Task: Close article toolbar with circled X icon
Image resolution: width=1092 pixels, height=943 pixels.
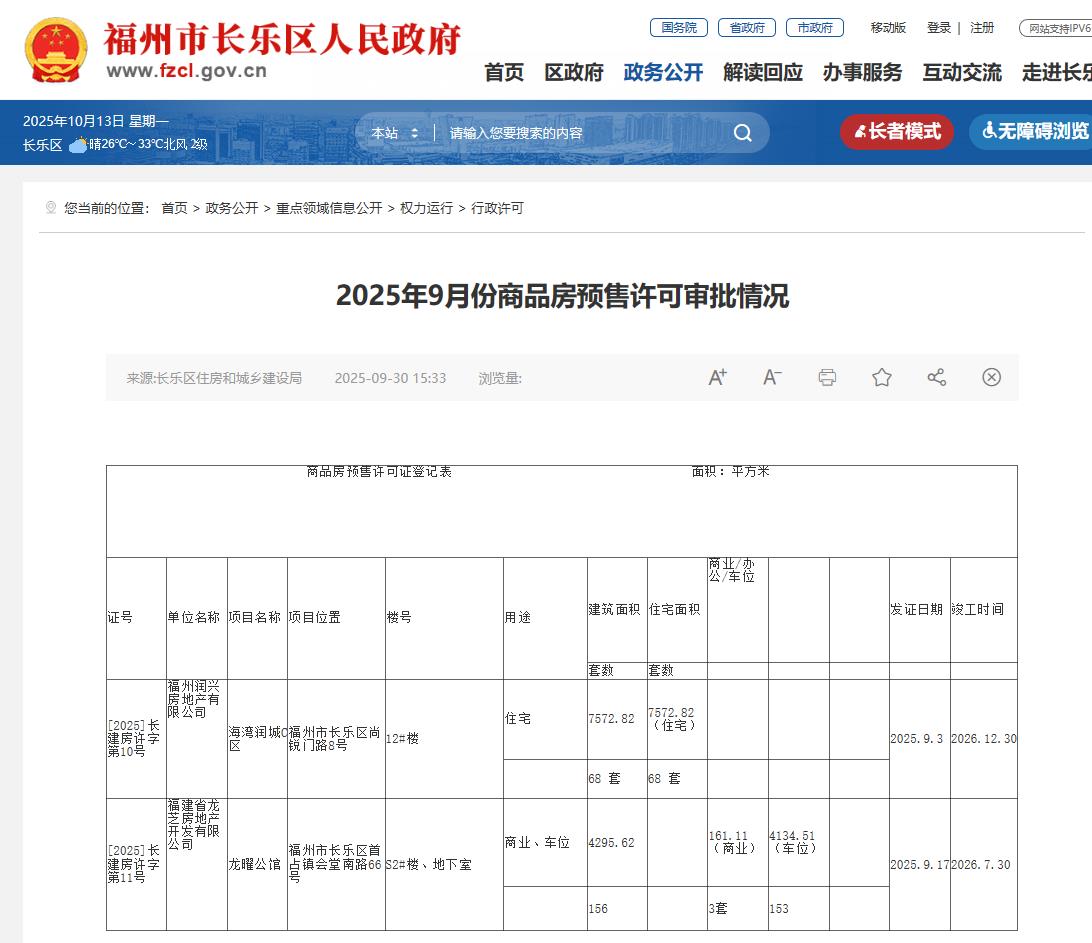Action: pos(991,377)
